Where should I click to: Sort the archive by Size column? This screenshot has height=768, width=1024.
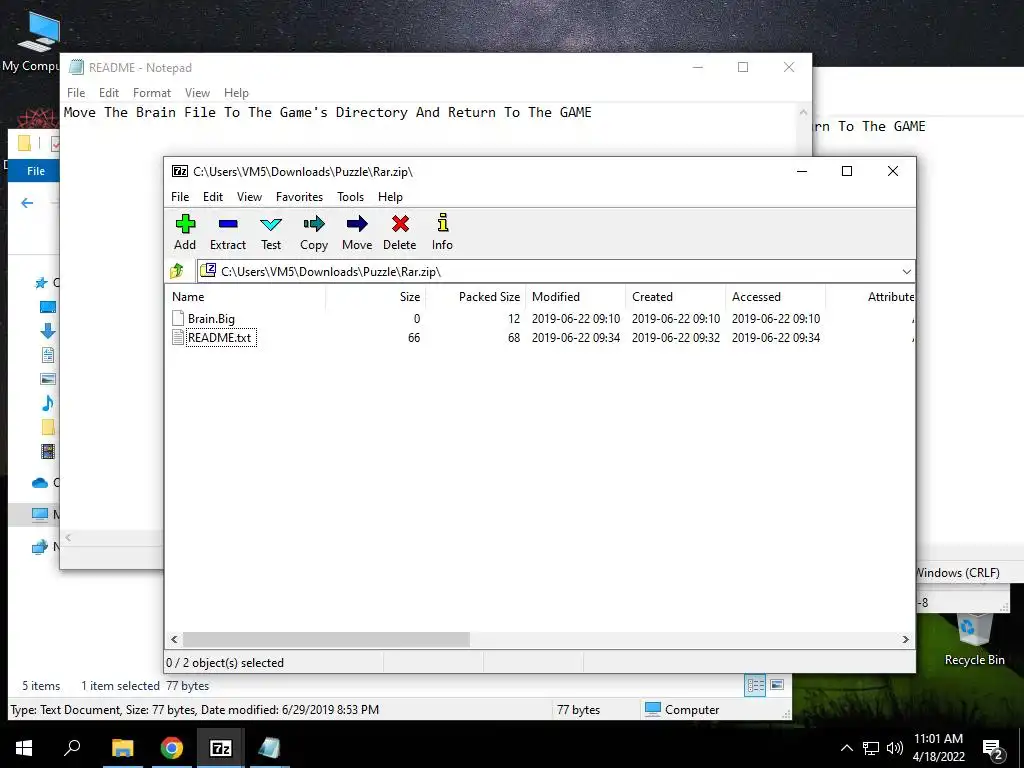pos(376,296)
